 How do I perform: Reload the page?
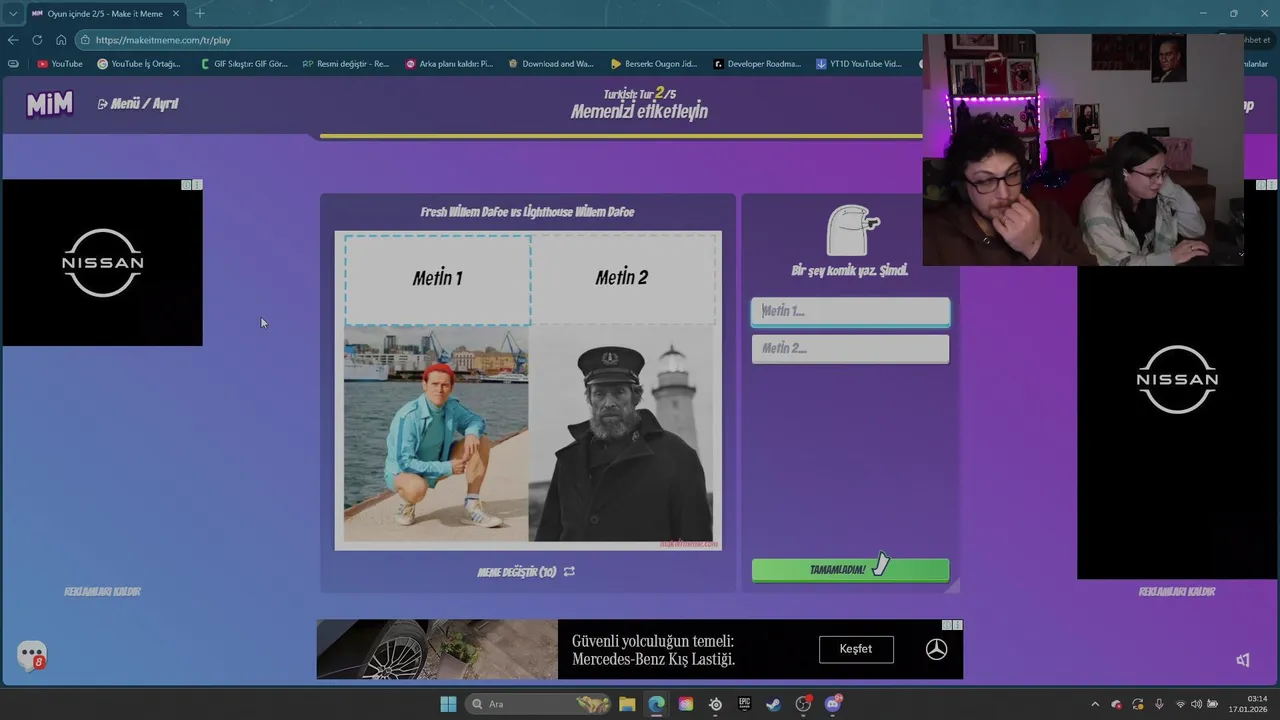37,40
